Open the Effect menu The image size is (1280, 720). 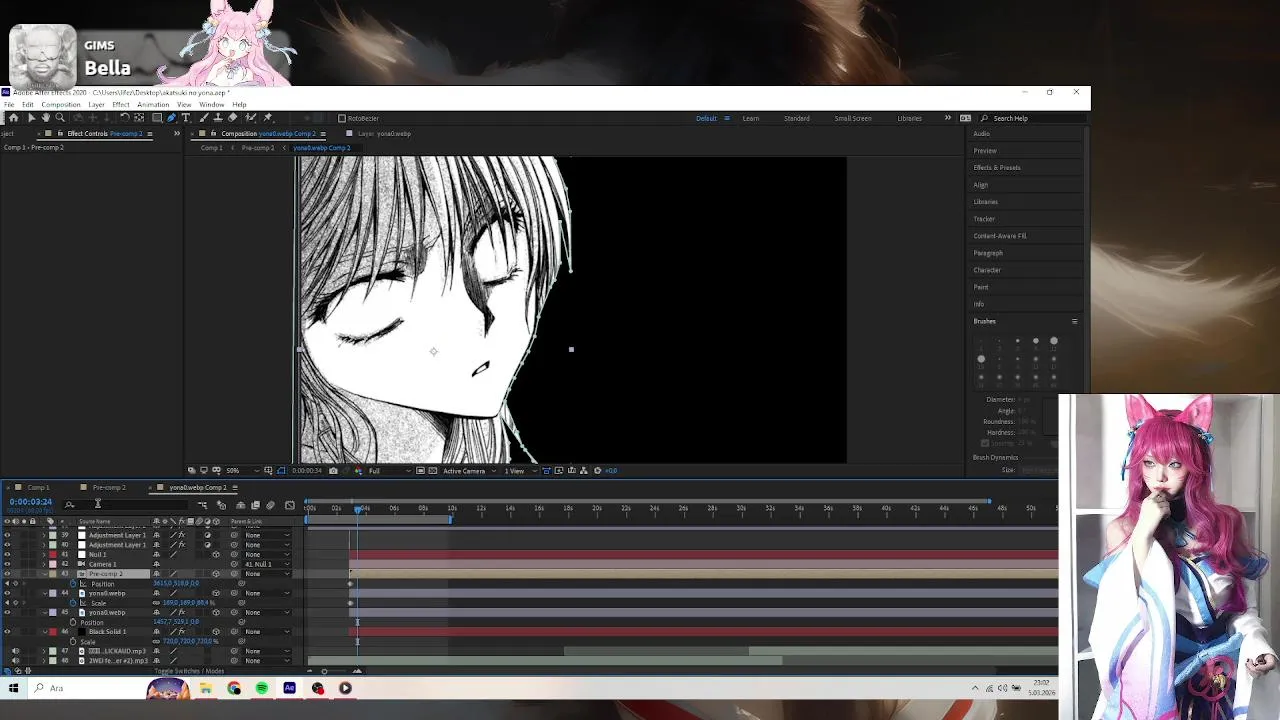(x=121, y=104)
